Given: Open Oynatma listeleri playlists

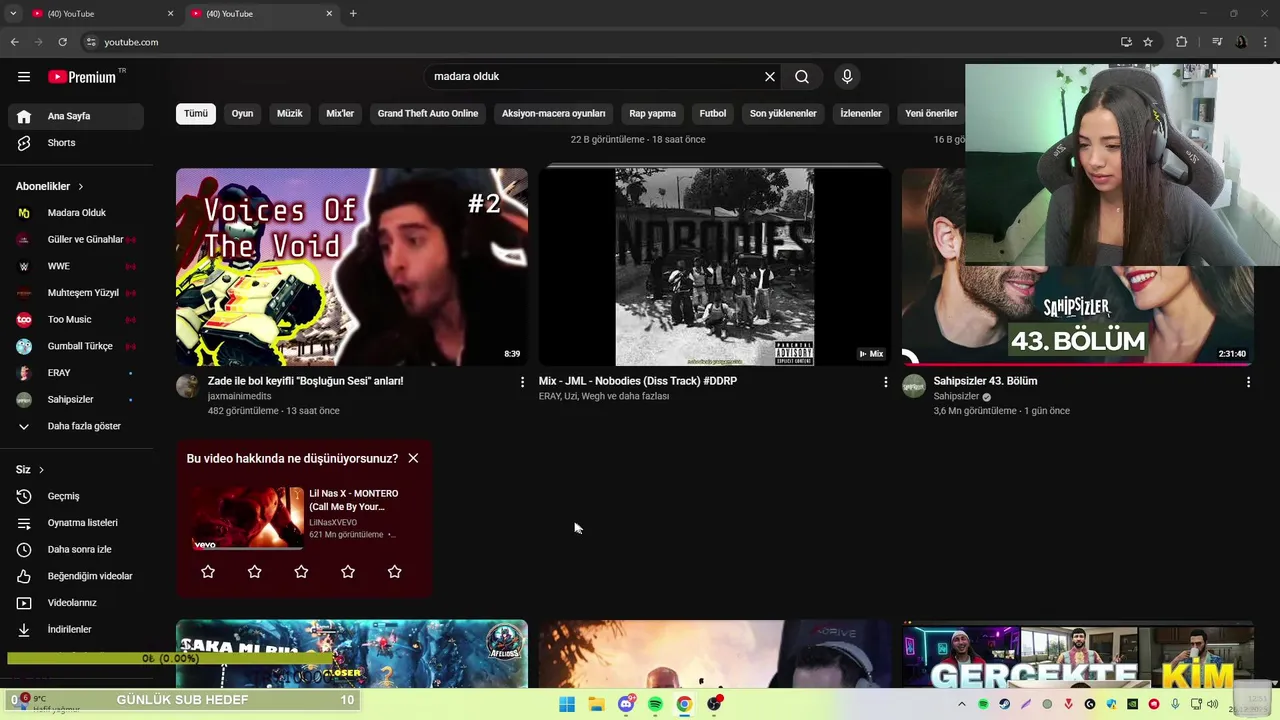Looking at the screenshot, I should point(76,523).
